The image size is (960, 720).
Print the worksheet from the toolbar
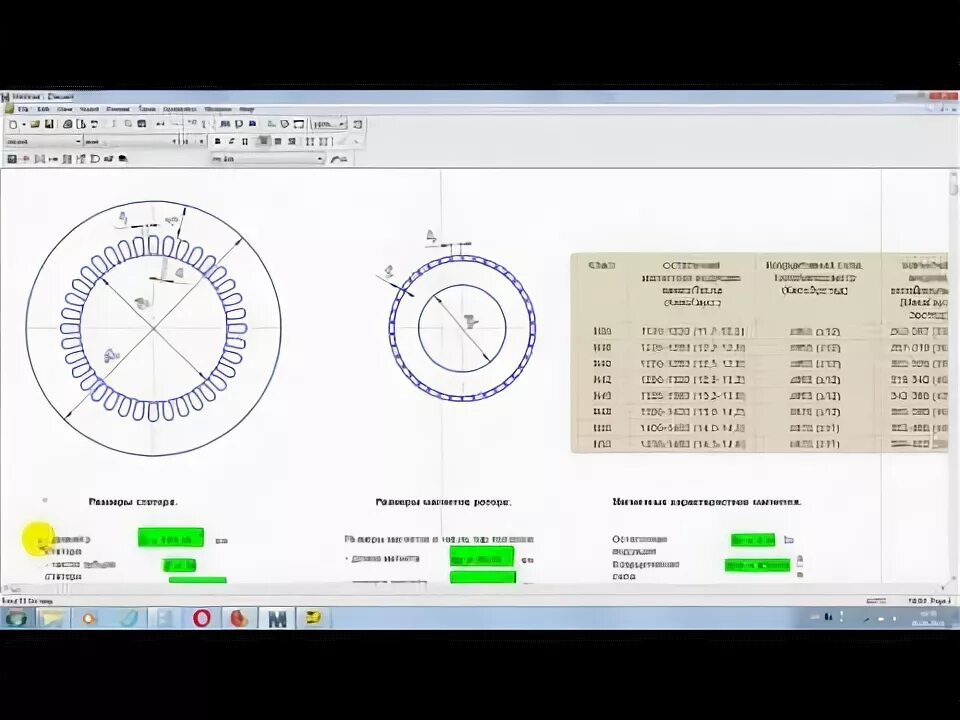68,124
